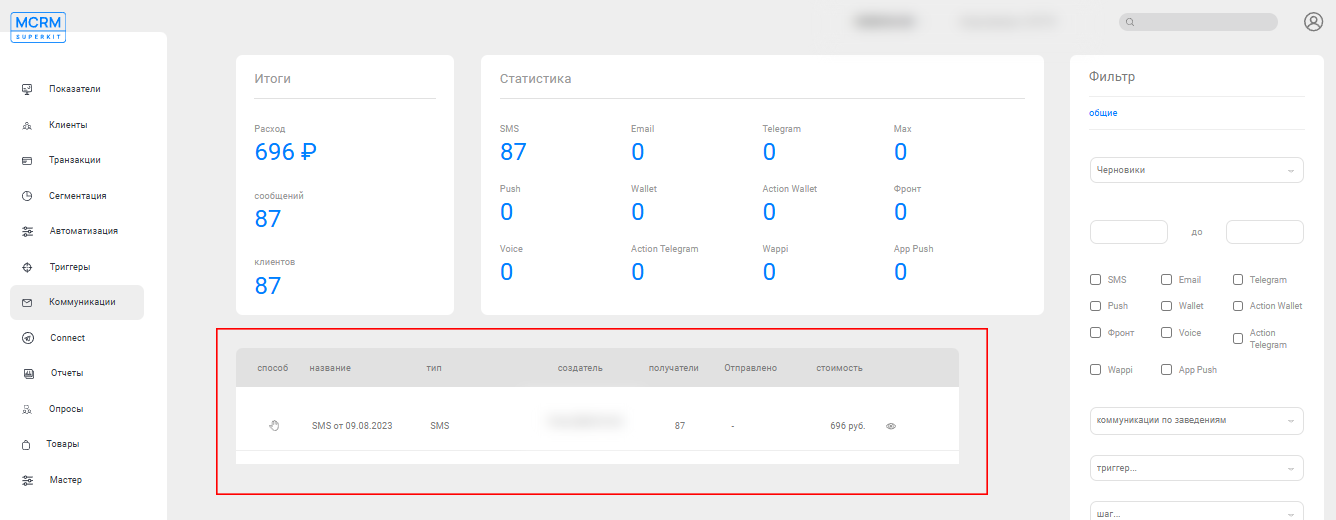Click the Показатели monitor icon
1336x520 pixels.
point(28,89)
